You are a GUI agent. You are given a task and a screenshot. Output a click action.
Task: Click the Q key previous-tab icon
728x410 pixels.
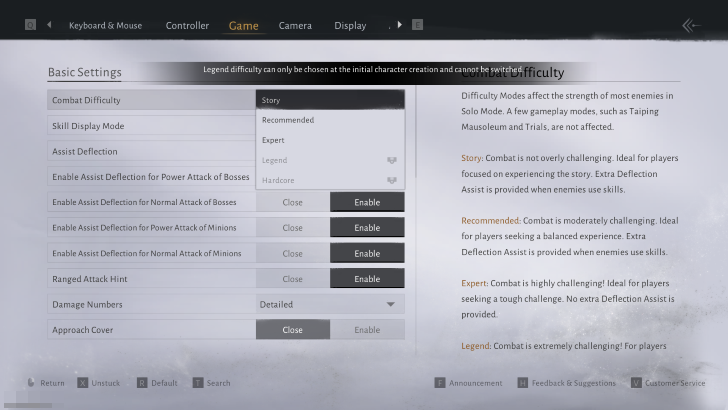[x=30, y=25]
